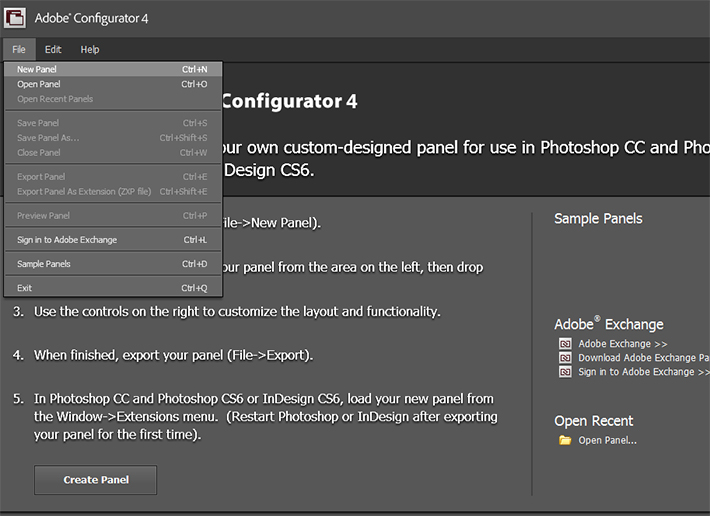Open the Edit menu

pyautogui.click(x=53, y=49)
